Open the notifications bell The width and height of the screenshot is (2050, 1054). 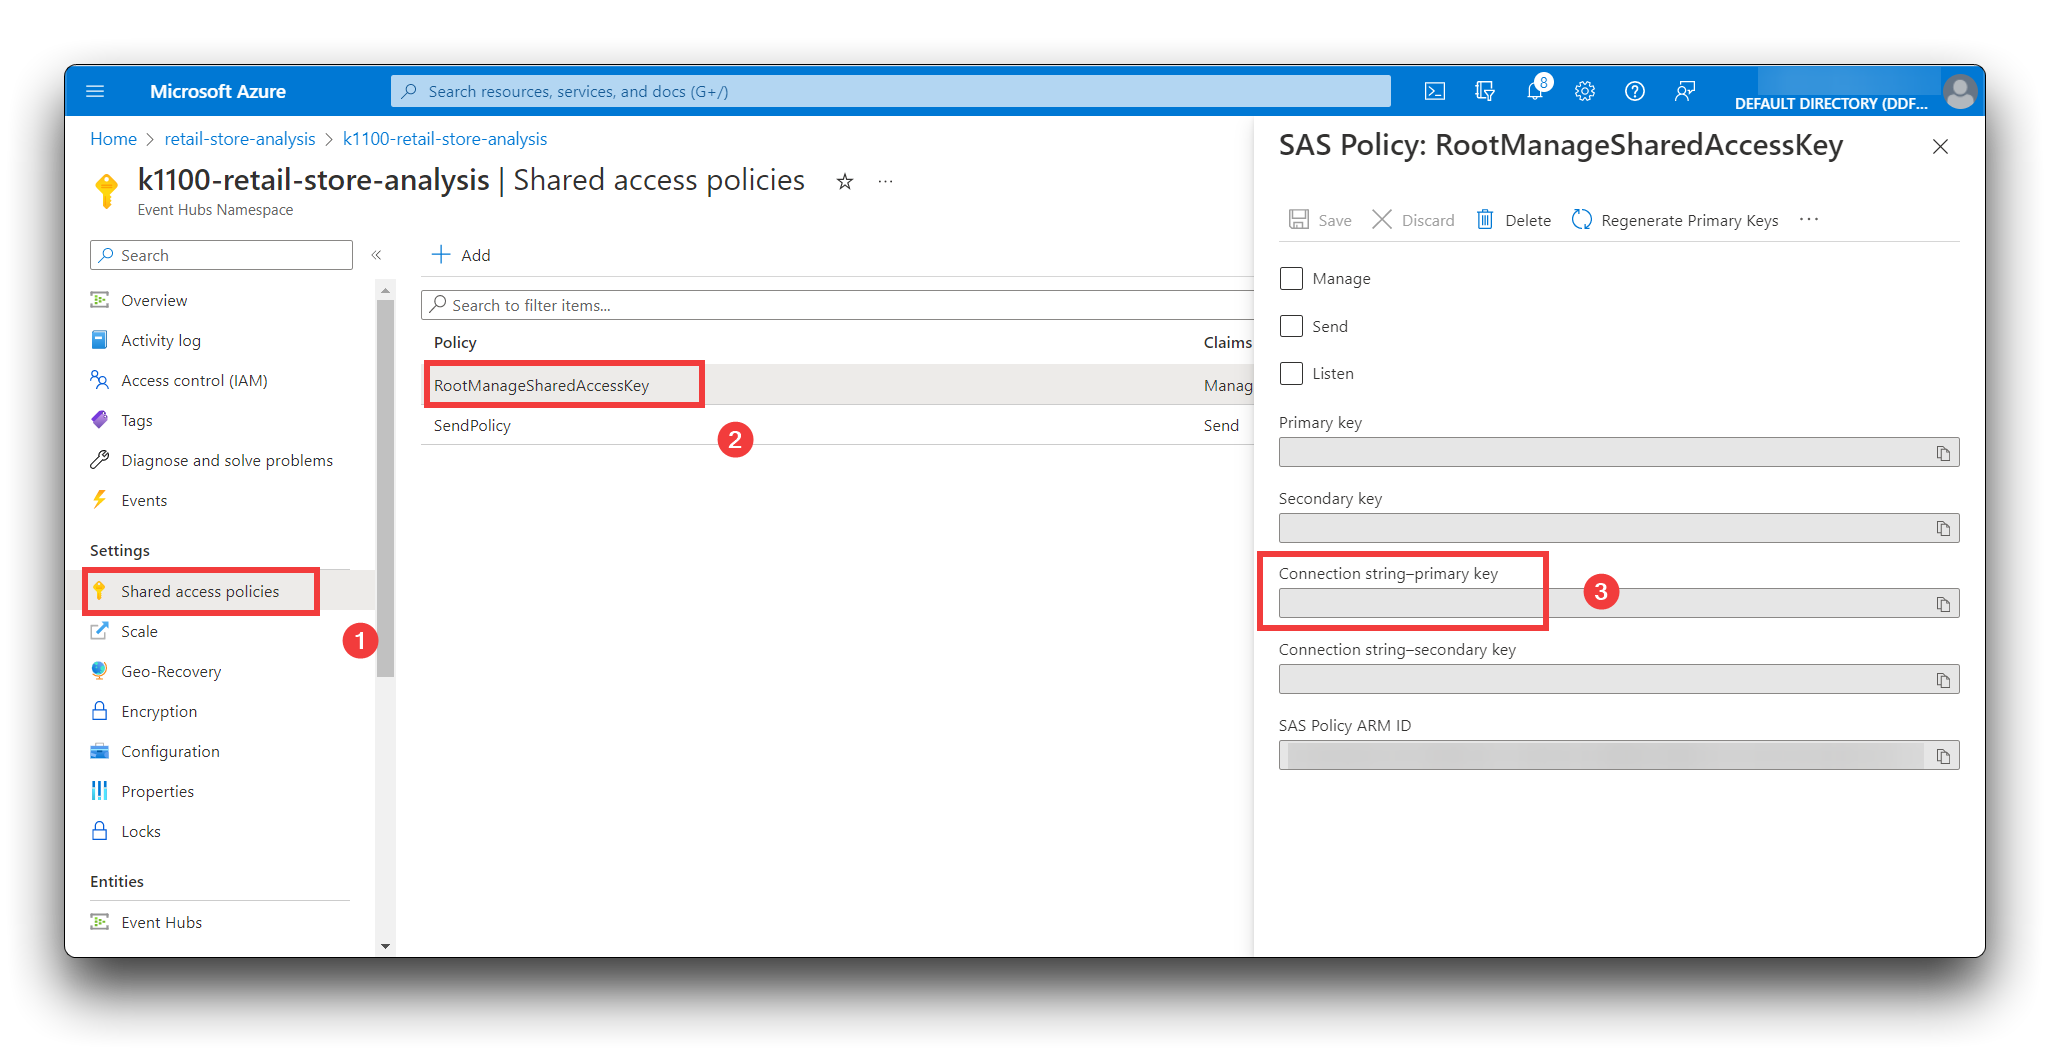coord(1535,91)
